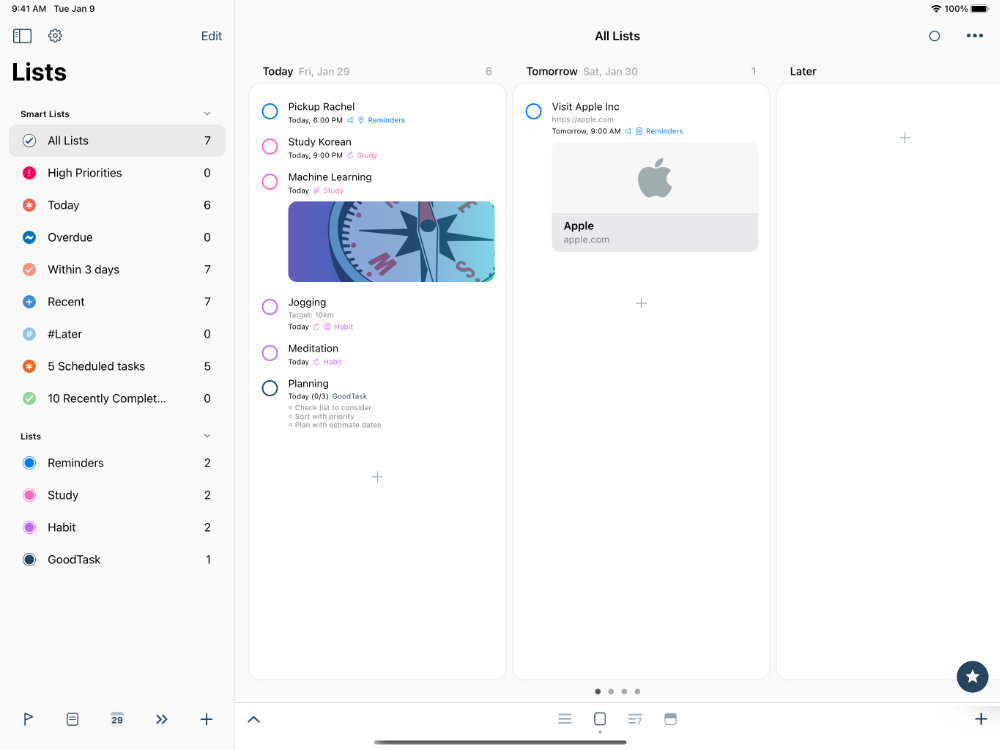
Task: Check off the Meditation task
Action: pyautogui.click(x=270, y=353)
